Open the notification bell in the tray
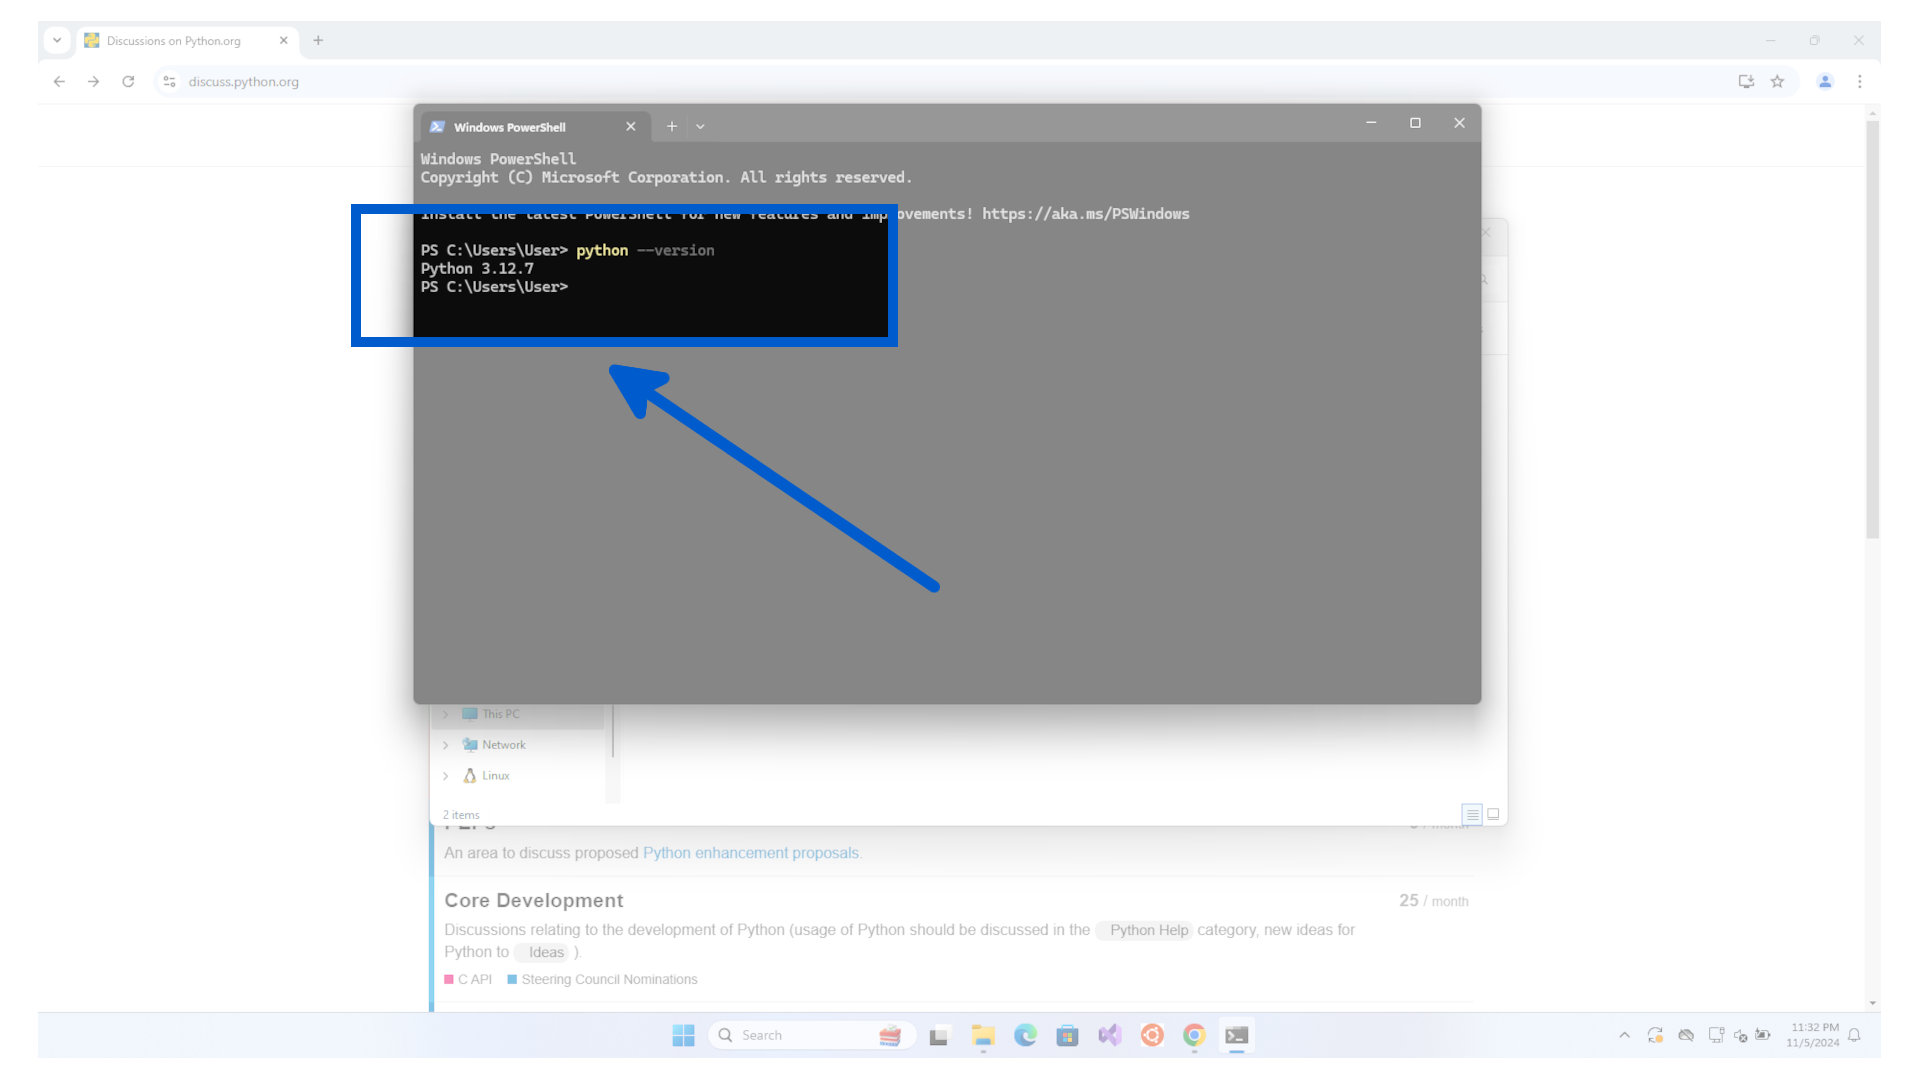This screenshot has height=1080, width=1920. tap(1855, 1035)
